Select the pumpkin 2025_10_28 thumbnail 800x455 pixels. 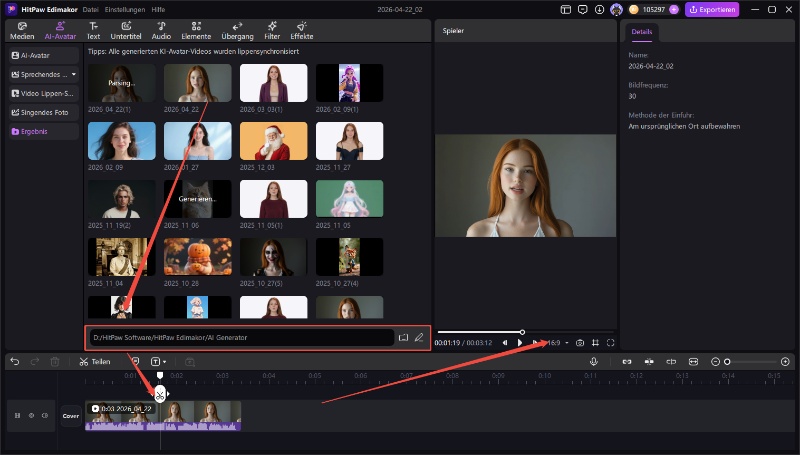point(197,257)
